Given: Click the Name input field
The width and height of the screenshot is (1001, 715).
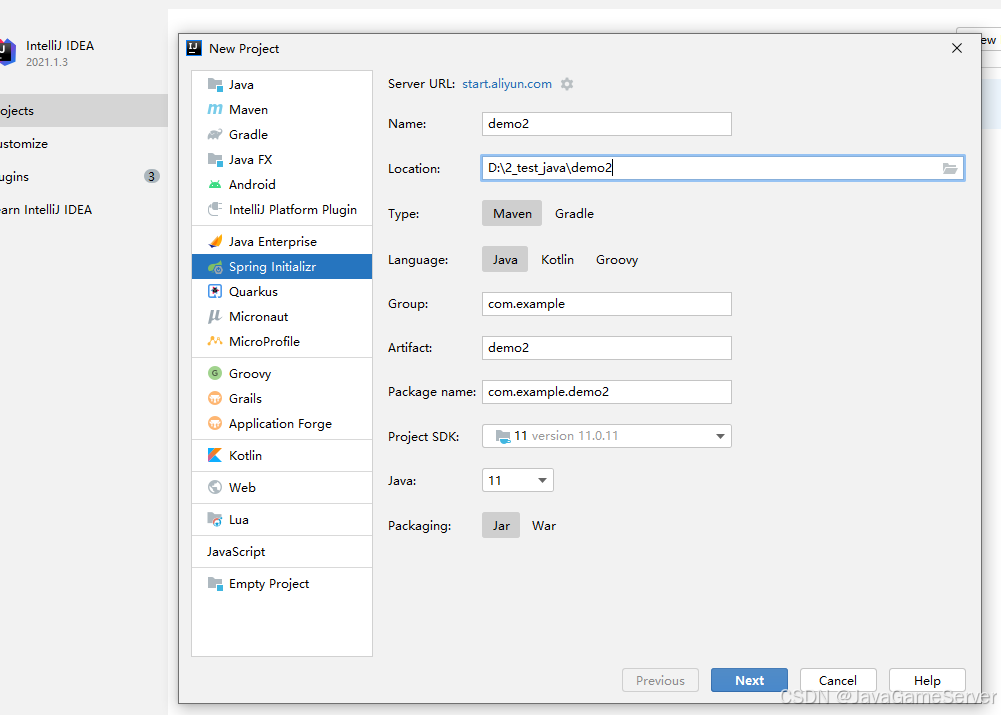Looking at the screenshot, I should 606,124.
